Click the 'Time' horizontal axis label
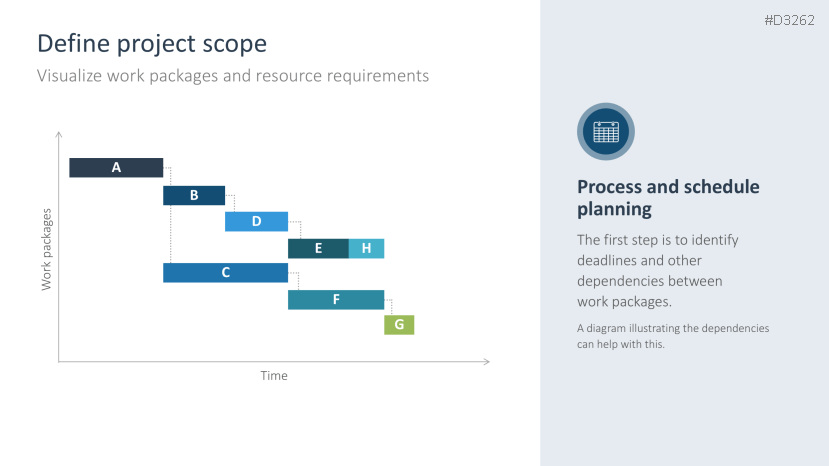 coord(274,376)
